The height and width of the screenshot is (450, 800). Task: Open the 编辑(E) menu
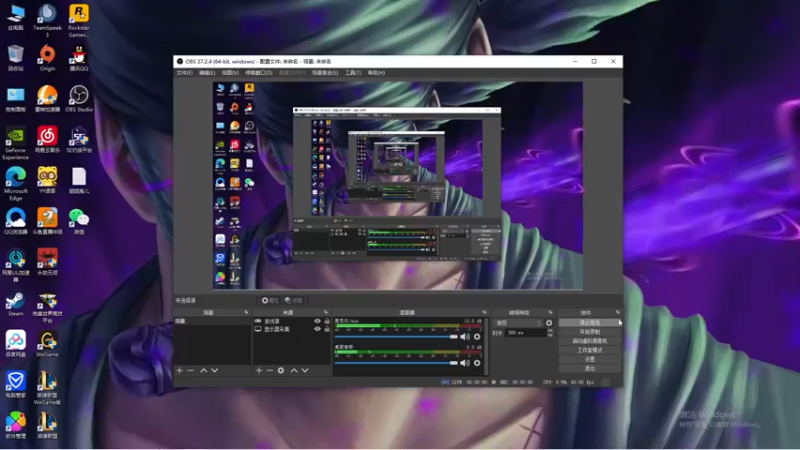207,73
